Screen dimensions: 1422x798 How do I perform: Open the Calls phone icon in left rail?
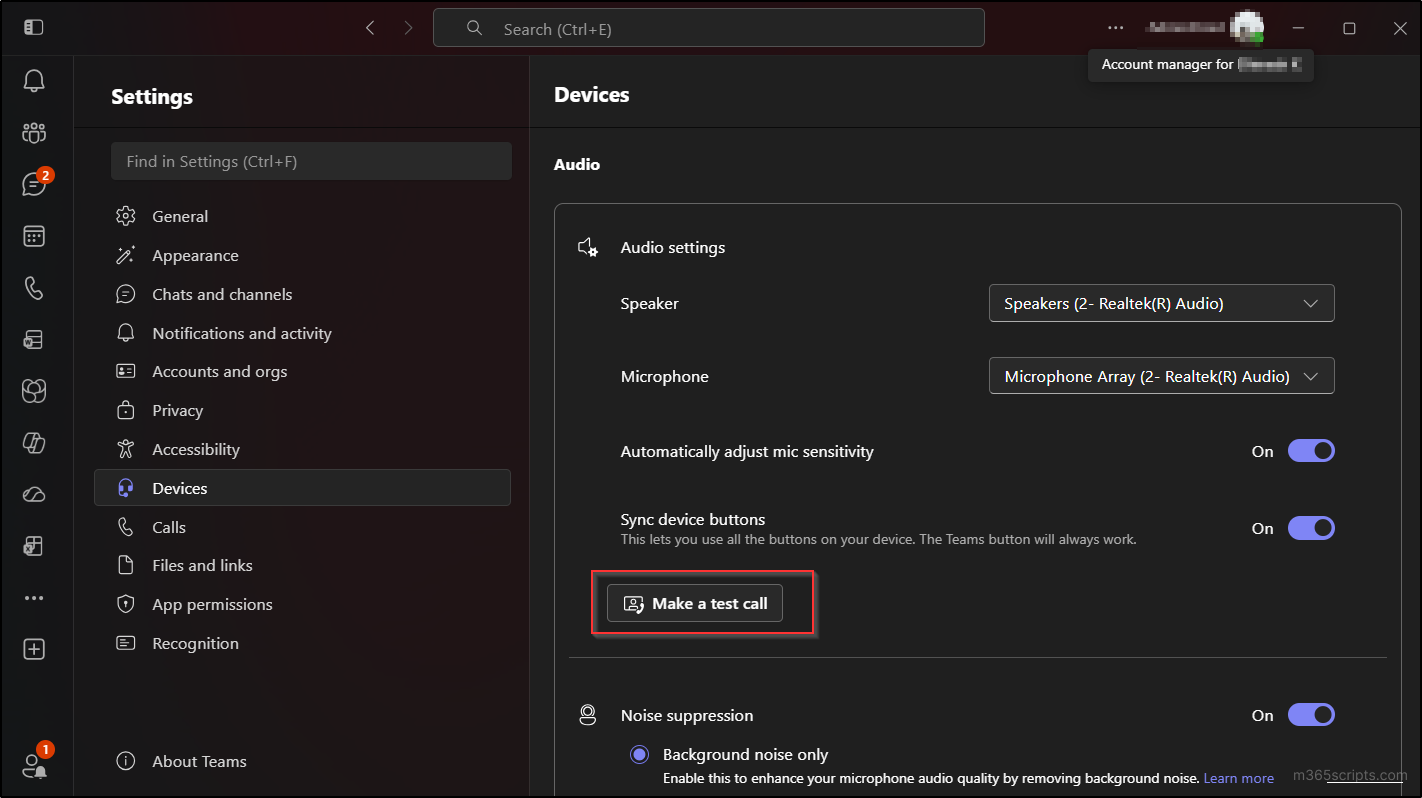coord(34,288)
